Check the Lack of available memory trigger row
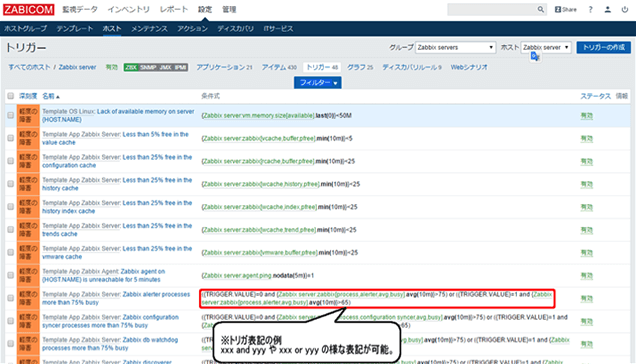This screenshot has height=364, width=636. click(11, 115)
